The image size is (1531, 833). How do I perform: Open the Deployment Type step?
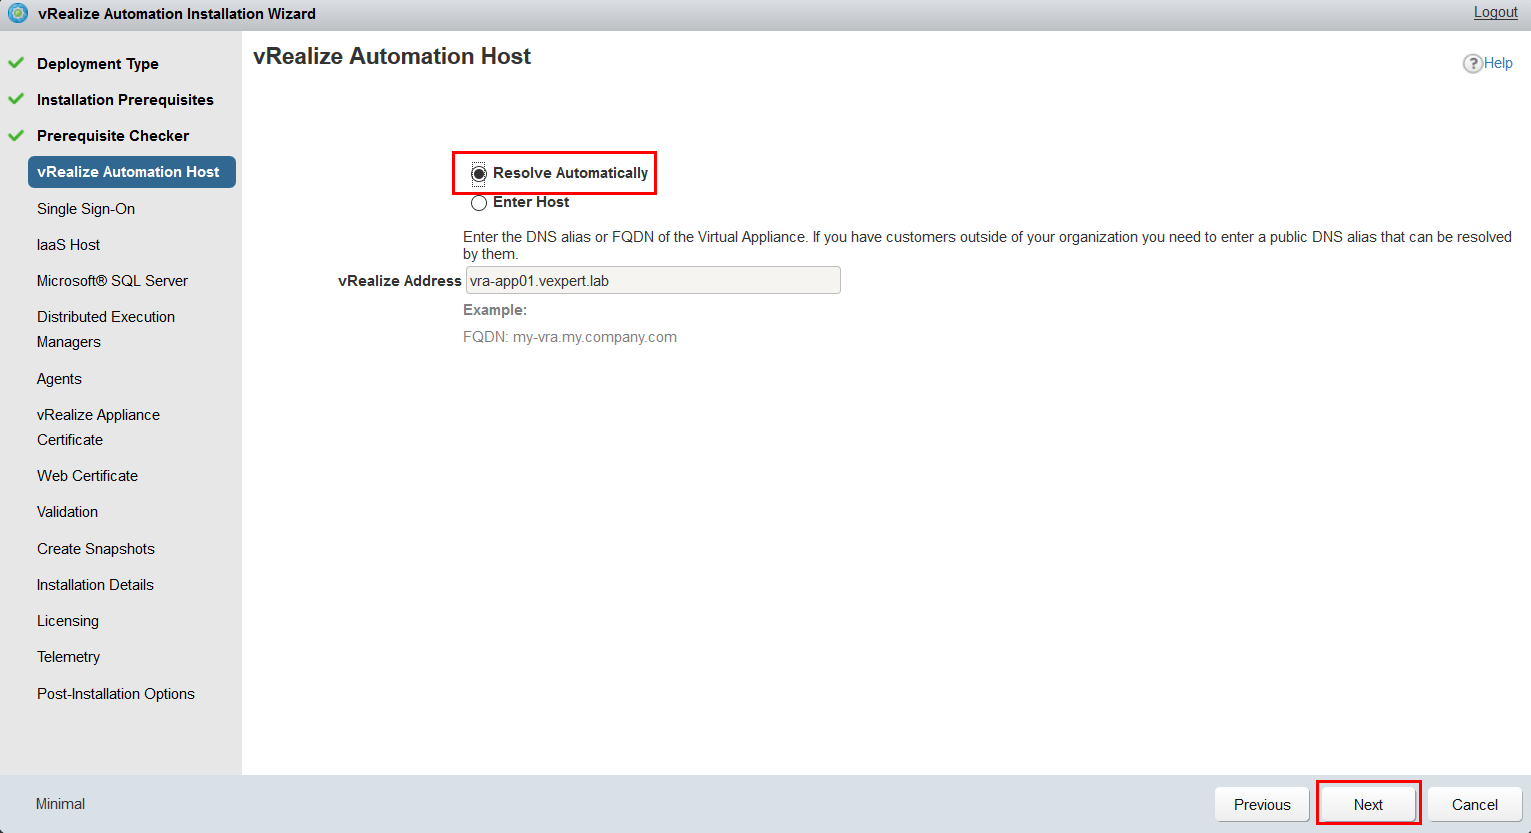[x=98, y=64]
